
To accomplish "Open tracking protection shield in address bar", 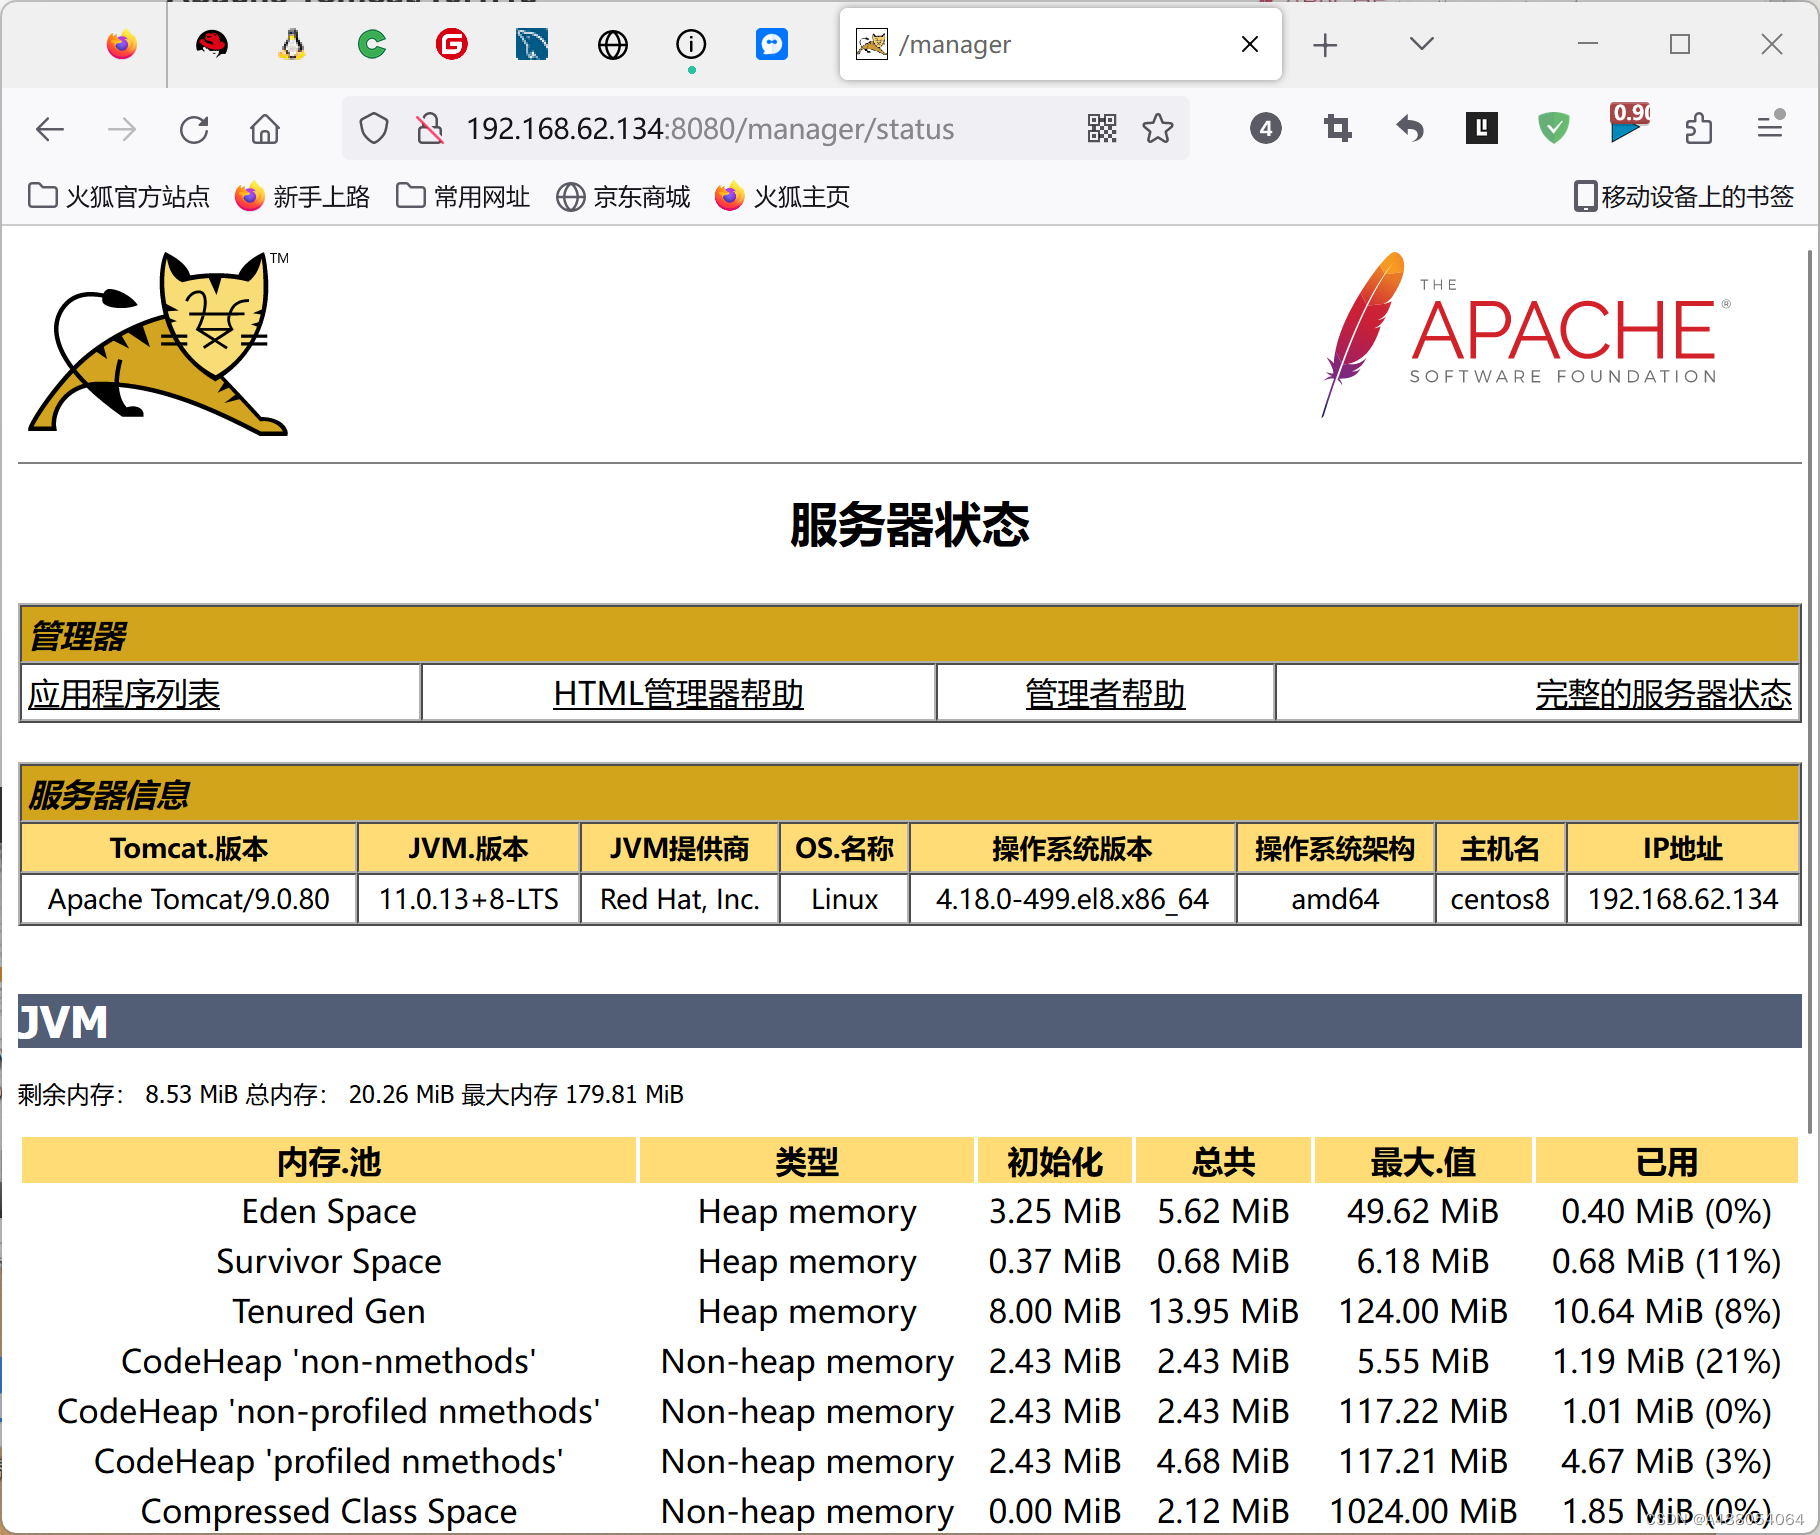I will pos(374,129).
